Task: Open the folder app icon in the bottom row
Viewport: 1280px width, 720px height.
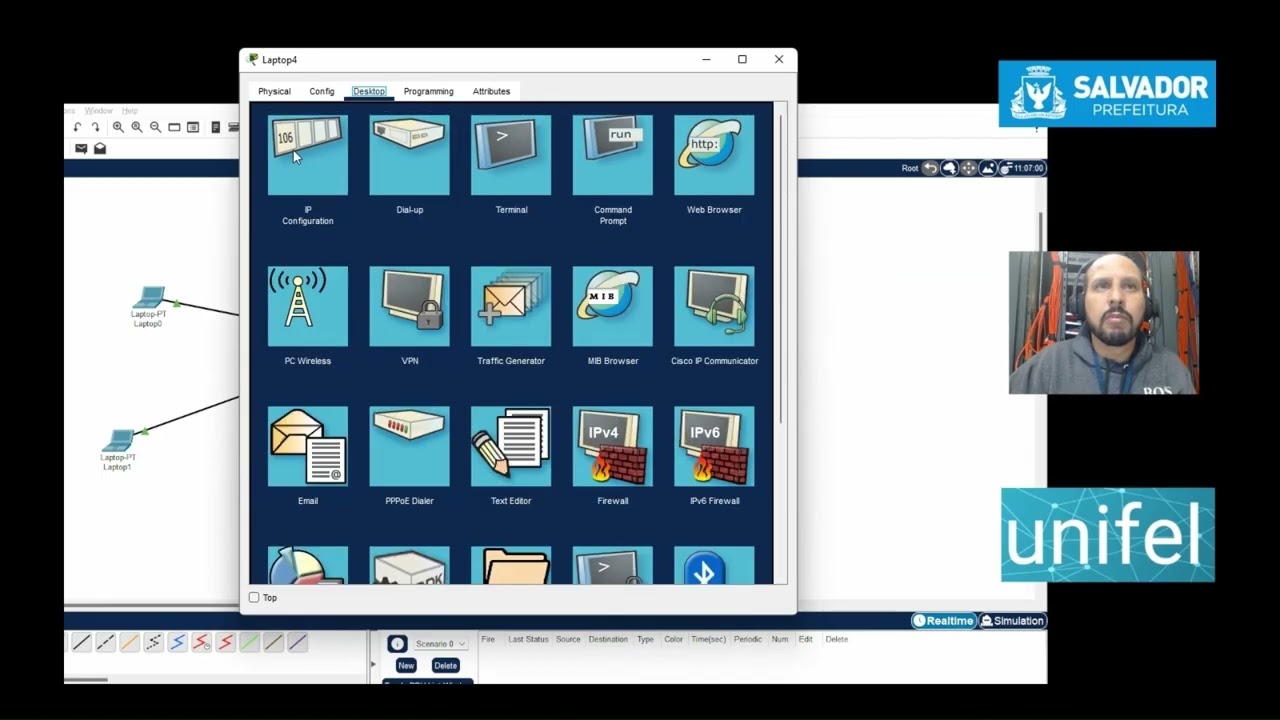Action: (x=511, y=565)
